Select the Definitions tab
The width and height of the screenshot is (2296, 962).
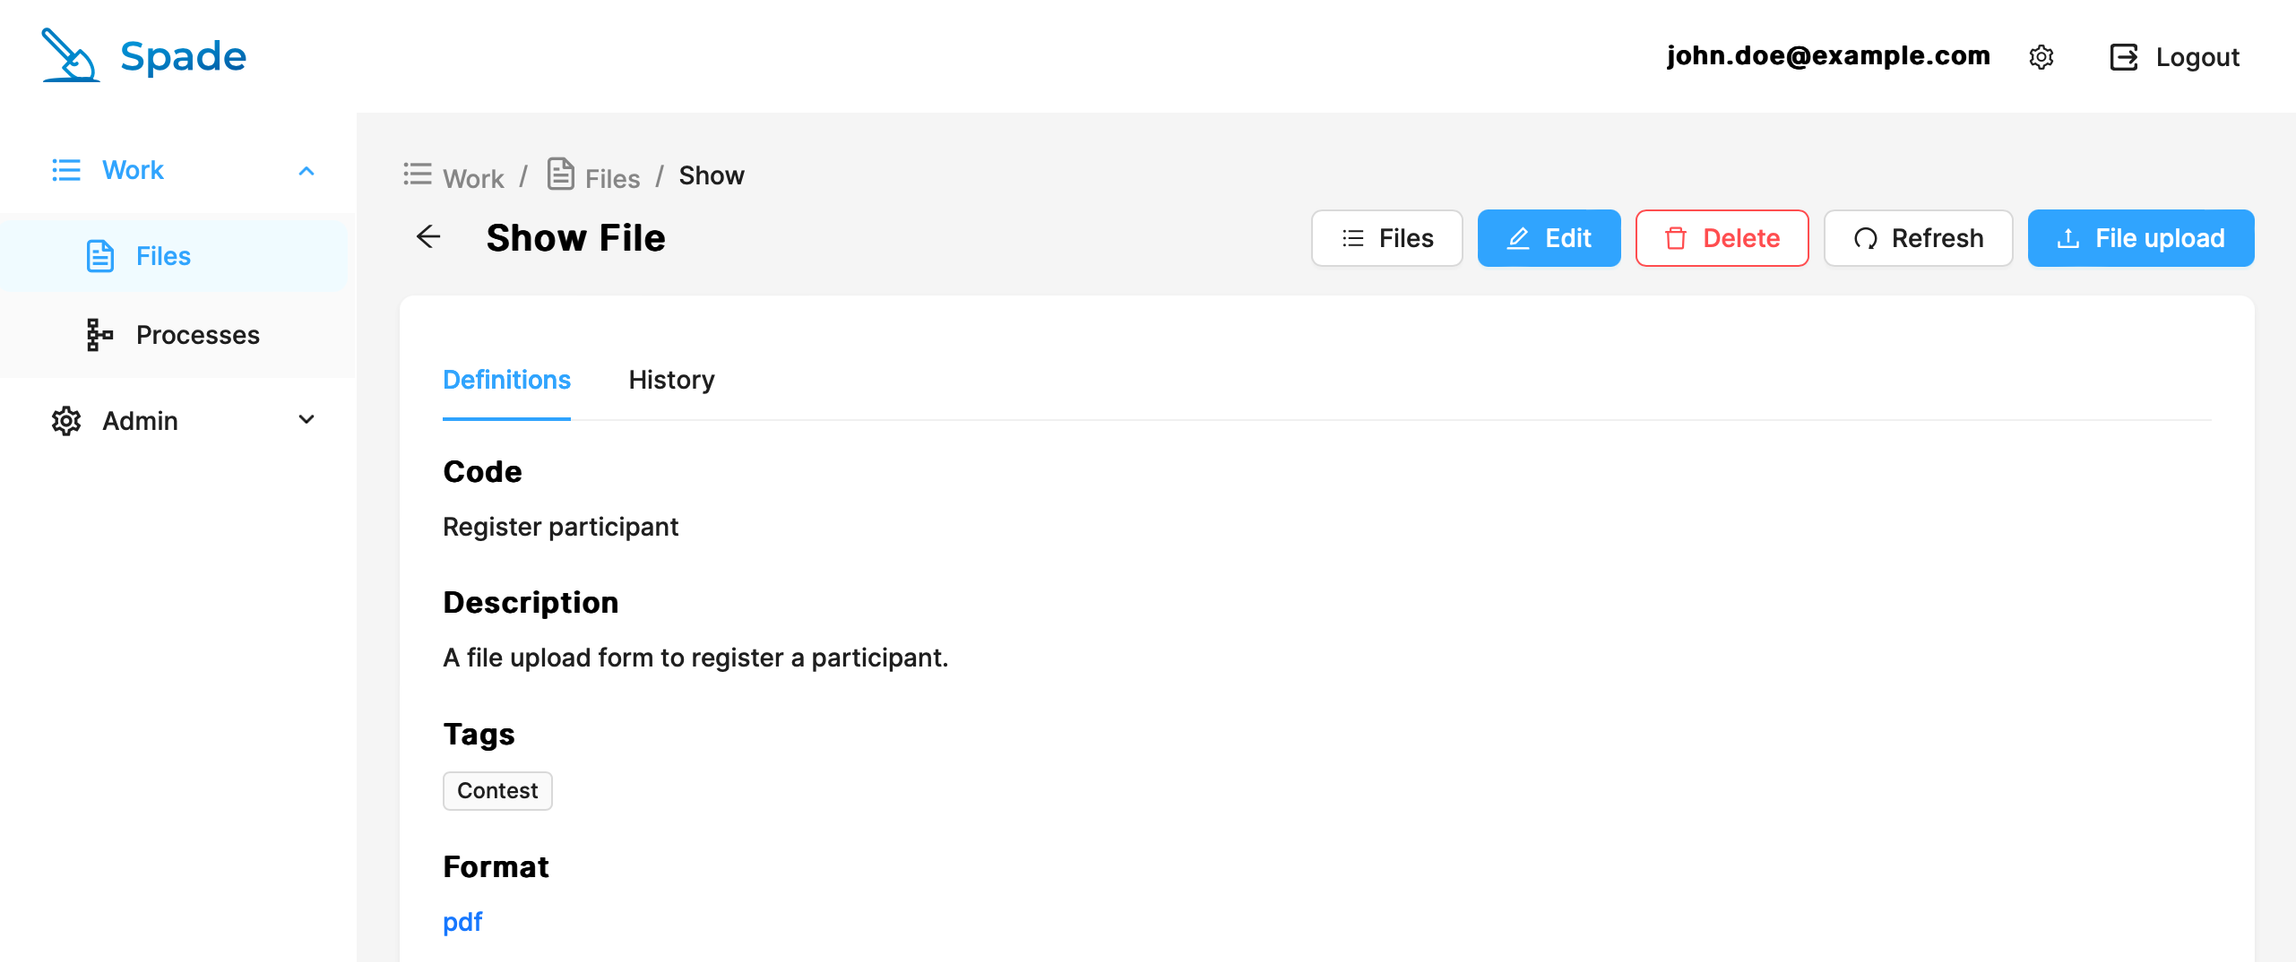[506, 380]
